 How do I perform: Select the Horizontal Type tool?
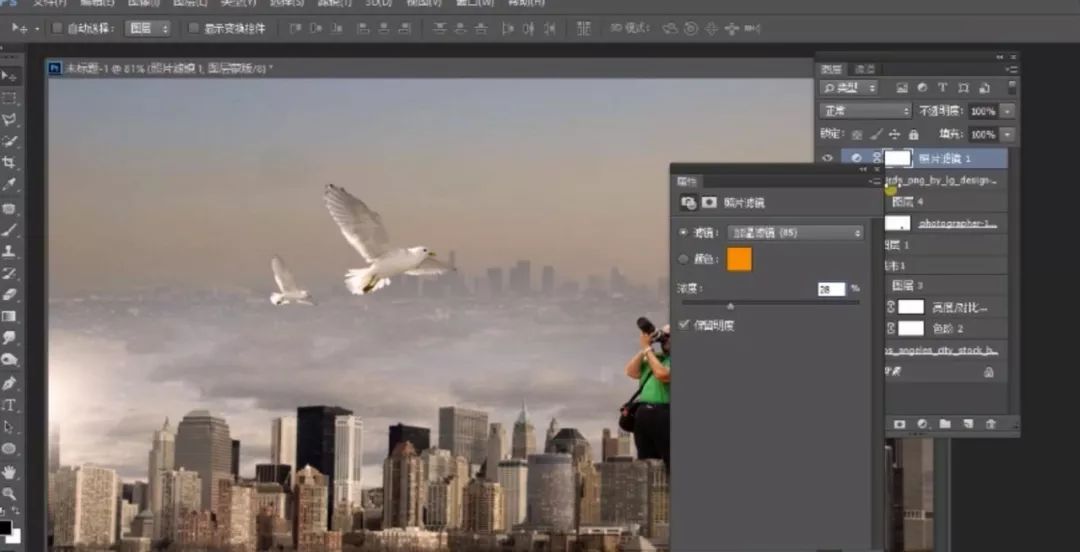coord(10,405)
